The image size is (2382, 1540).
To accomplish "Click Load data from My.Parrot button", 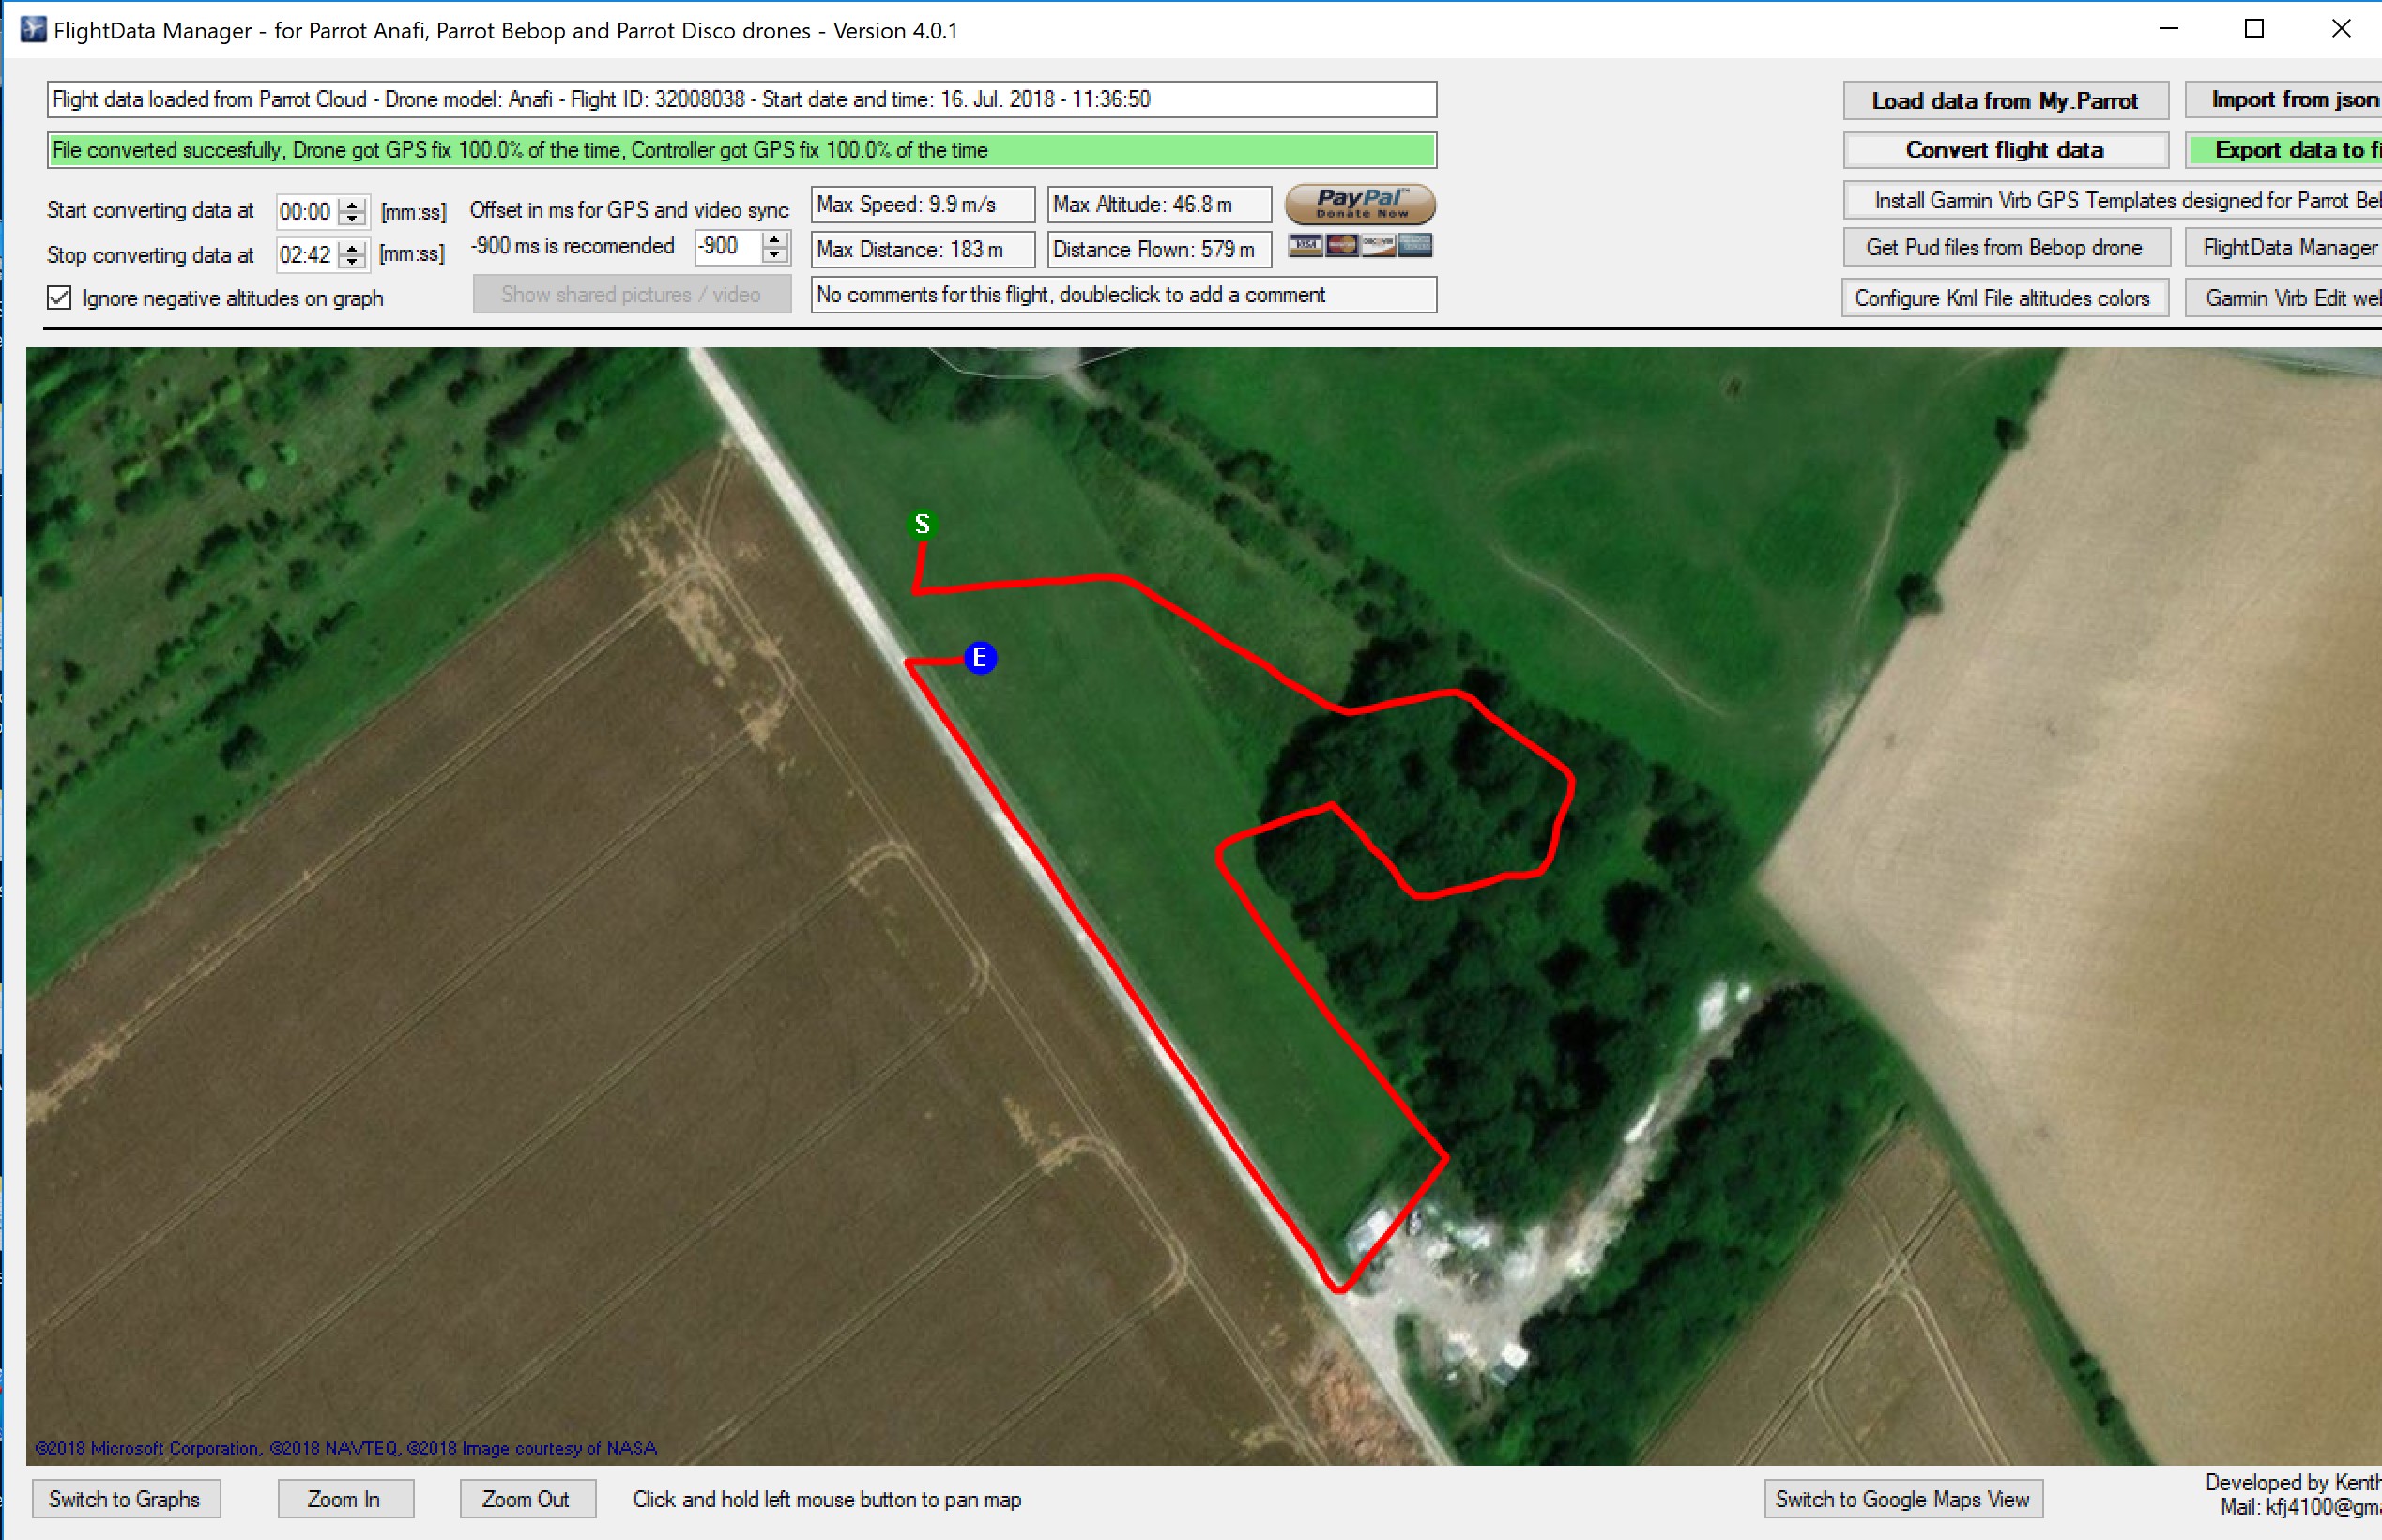I will pyautogui.click(x=2005, y=101).
